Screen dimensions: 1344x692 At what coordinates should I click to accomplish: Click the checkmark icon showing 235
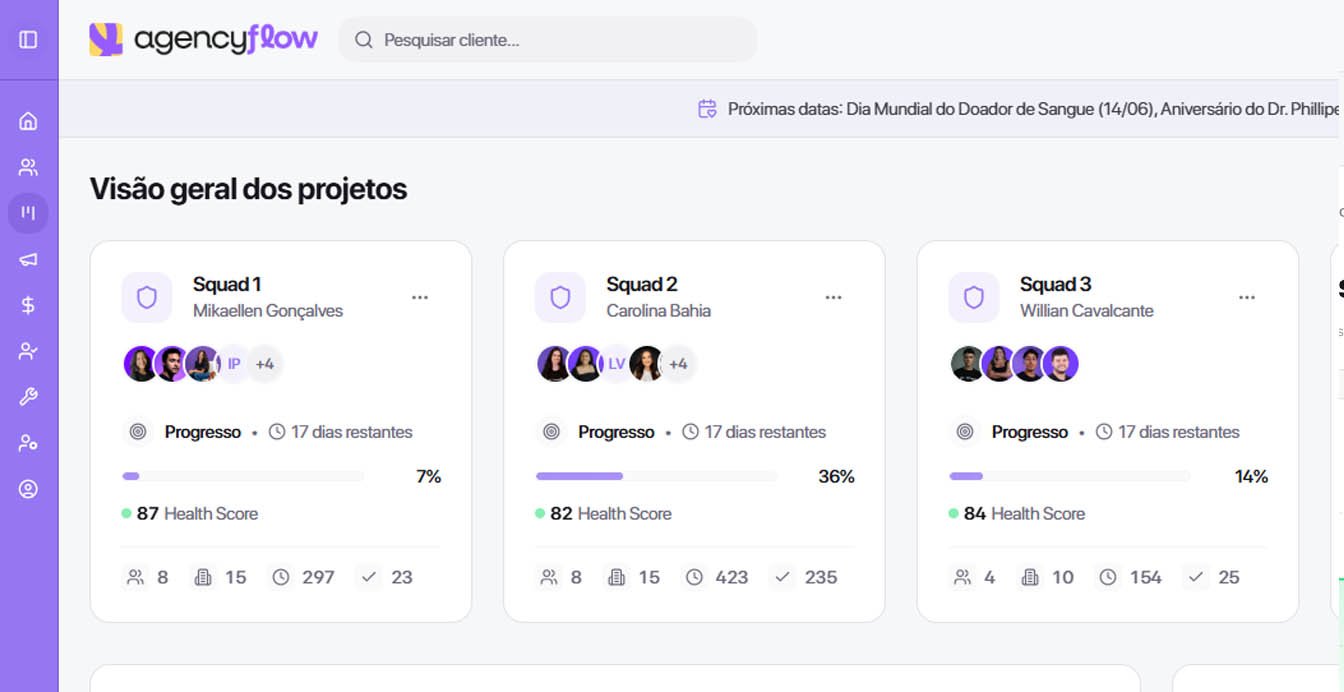click(x=783, y=577)
